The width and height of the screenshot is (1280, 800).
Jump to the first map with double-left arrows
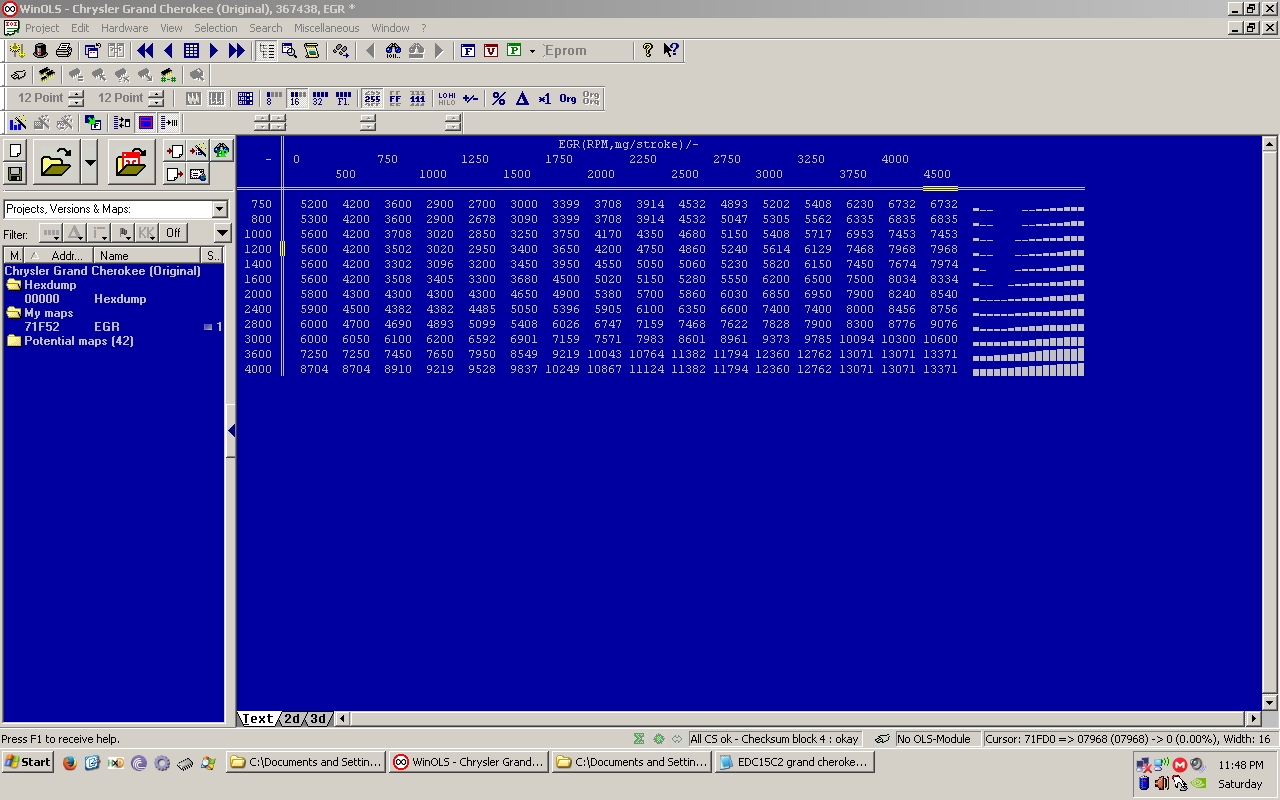click(145, 50)
